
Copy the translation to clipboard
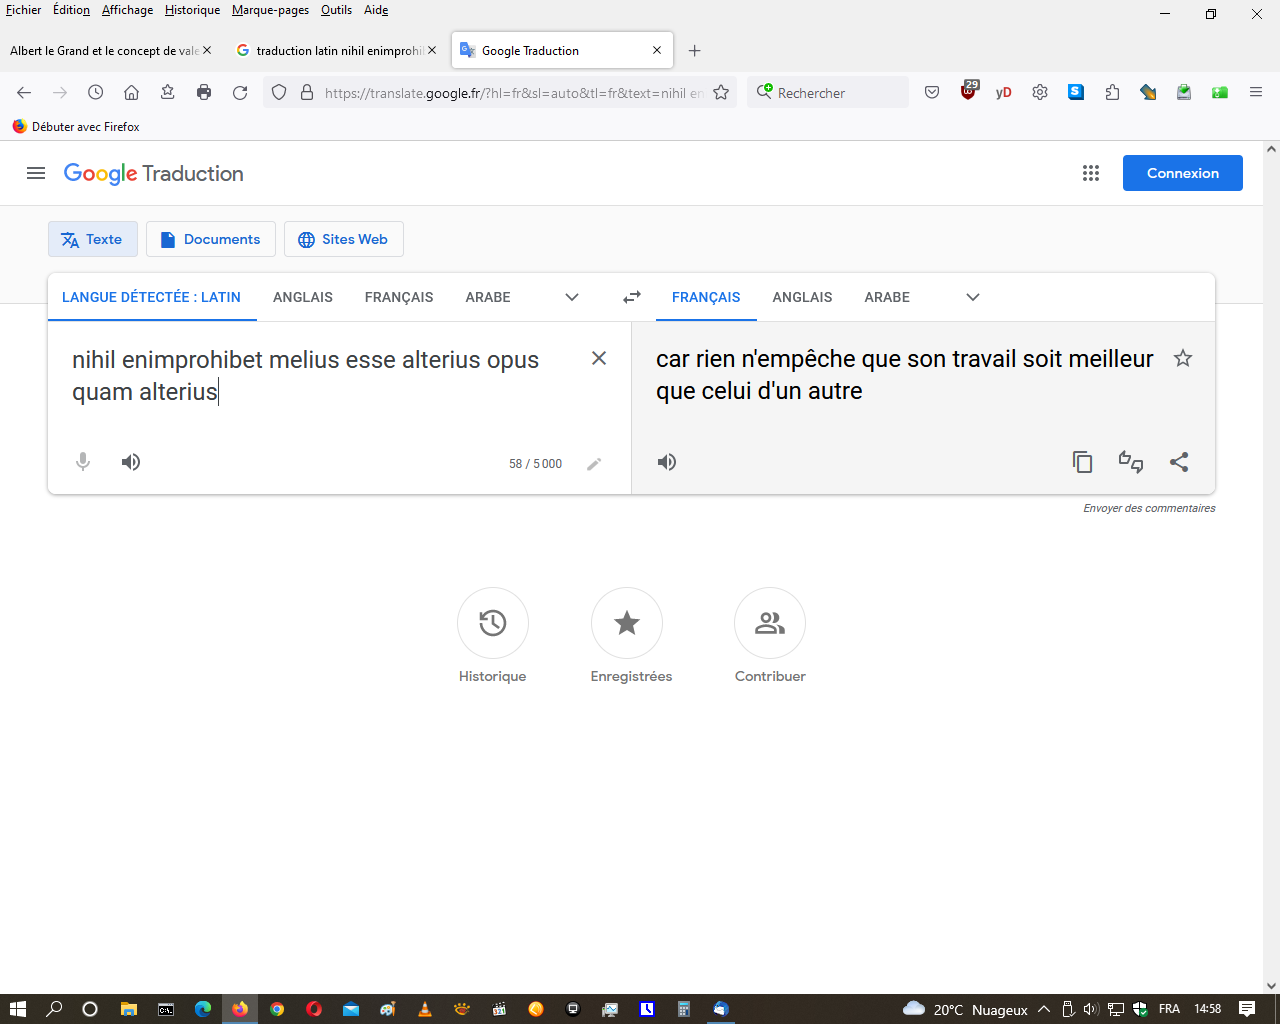tap(1082, 462)
